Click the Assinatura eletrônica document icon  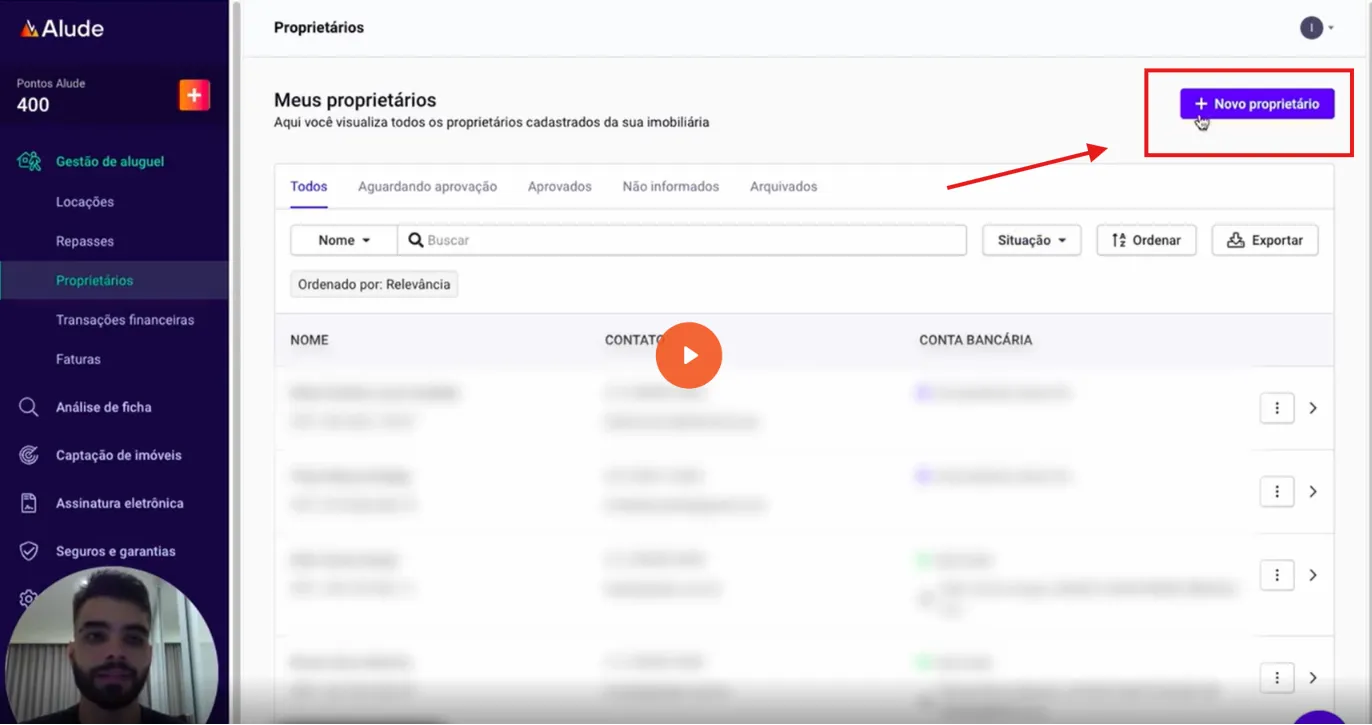pyautogui.click(x=29, y=503)
